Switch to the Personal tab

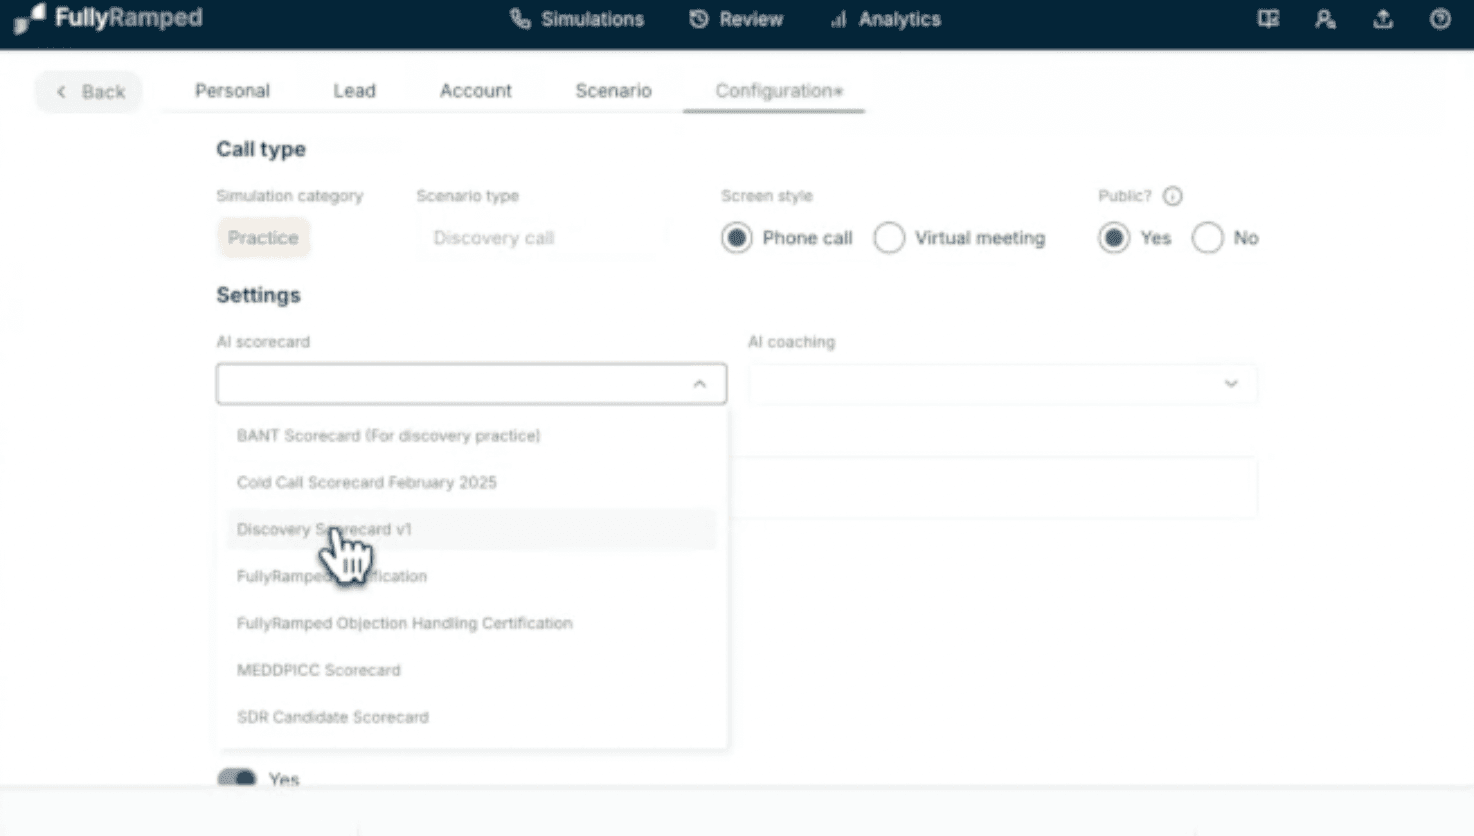232,91
